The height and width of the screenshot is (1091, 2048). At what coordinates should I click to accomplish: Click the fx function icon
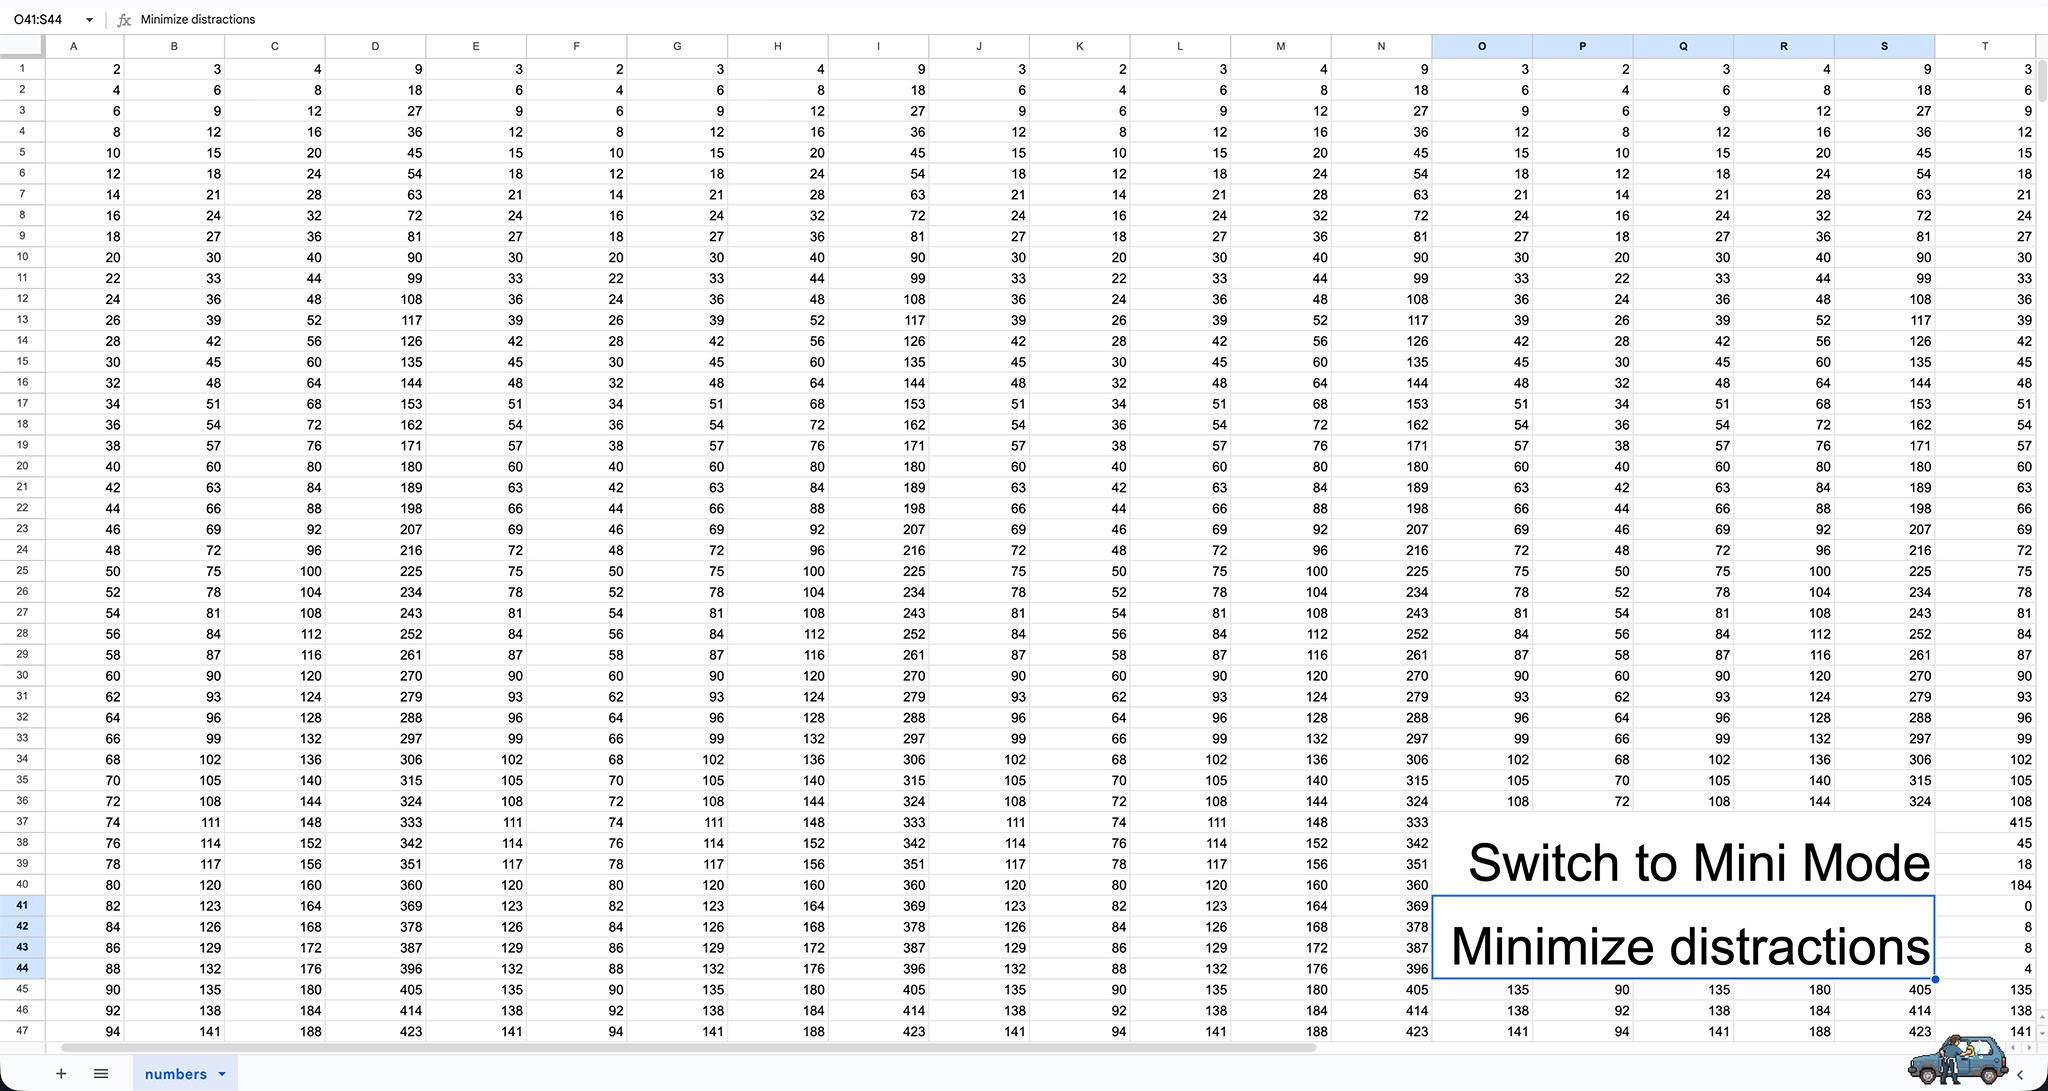[x=124, y=19]
